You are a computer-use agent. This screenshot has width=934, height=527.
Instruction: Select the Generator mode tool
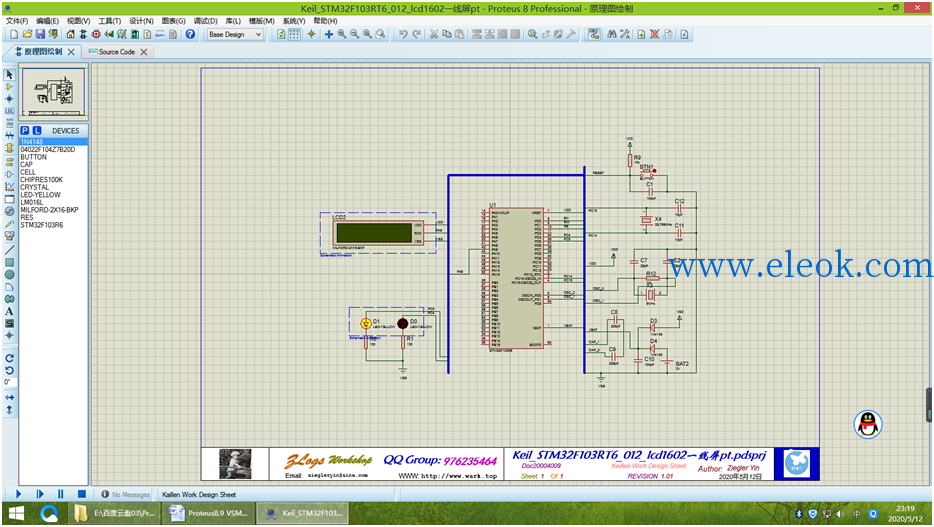(x=9, y=211)
